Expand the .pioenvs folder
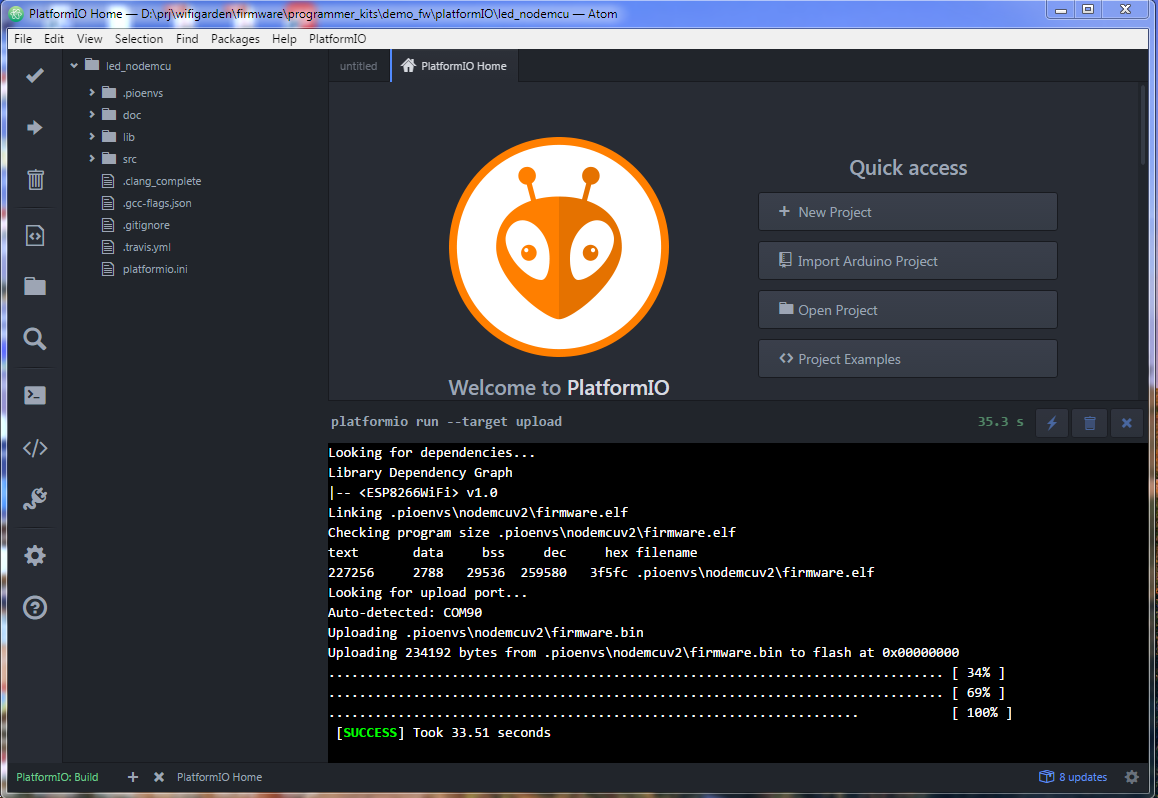Image resolution: width=1158 pixels, height=798 pixels. [92, 92]
